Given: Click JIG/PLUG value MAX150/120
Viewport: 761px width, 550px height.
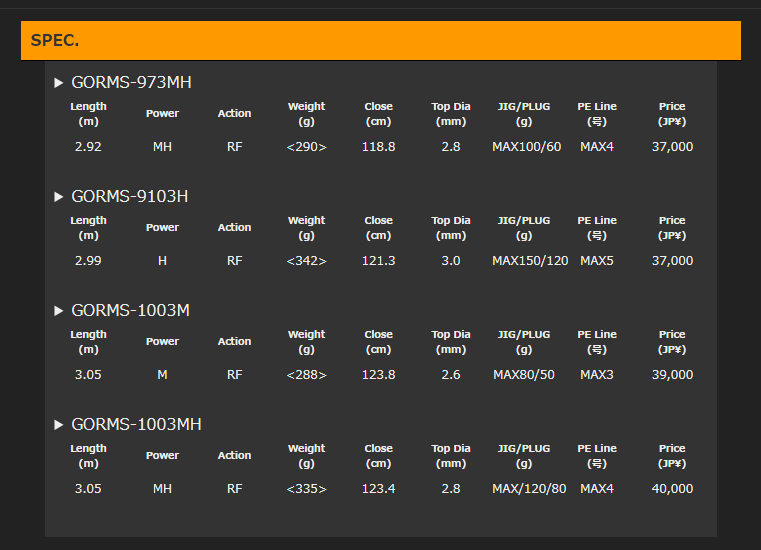Looking at the screenshot, I should [530, 261].
